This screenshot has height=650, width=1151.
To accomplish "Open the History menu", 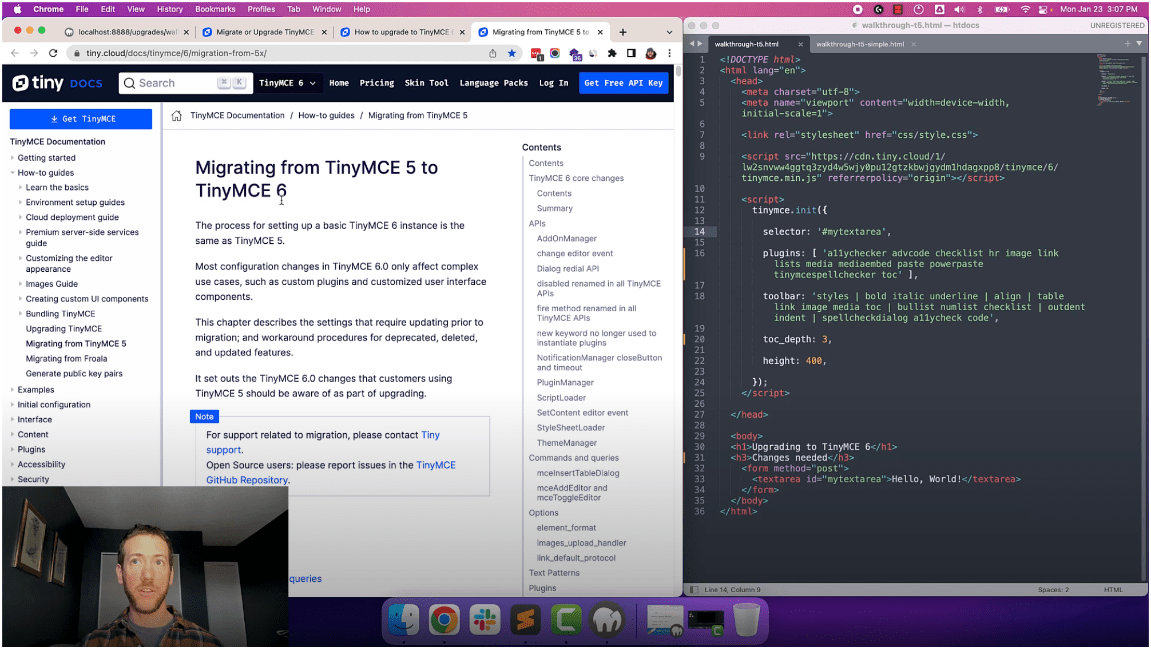I will click(170, 10).
